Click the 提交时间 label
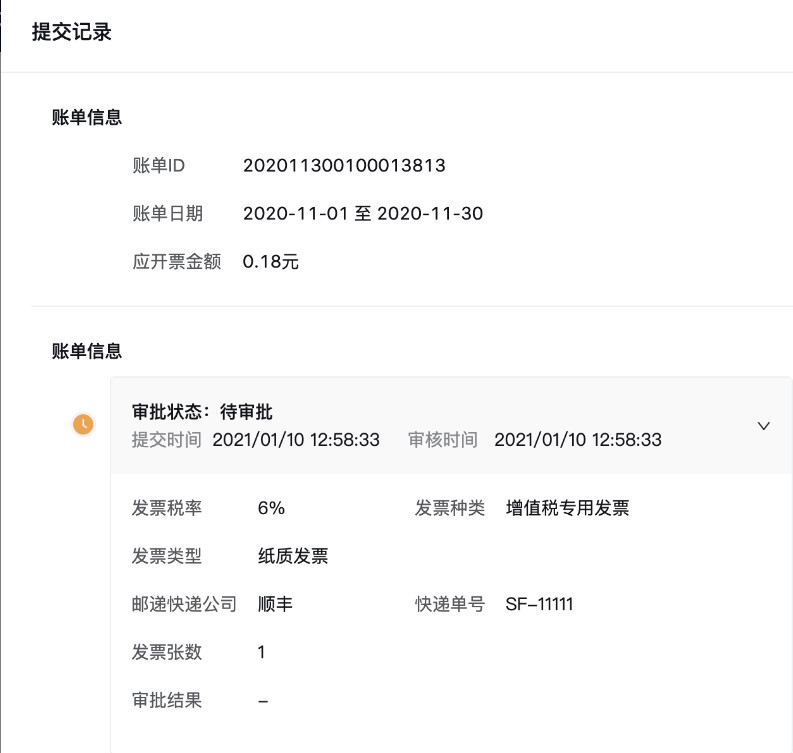Viewport: 793px width, 753px height. pos(167,439)
